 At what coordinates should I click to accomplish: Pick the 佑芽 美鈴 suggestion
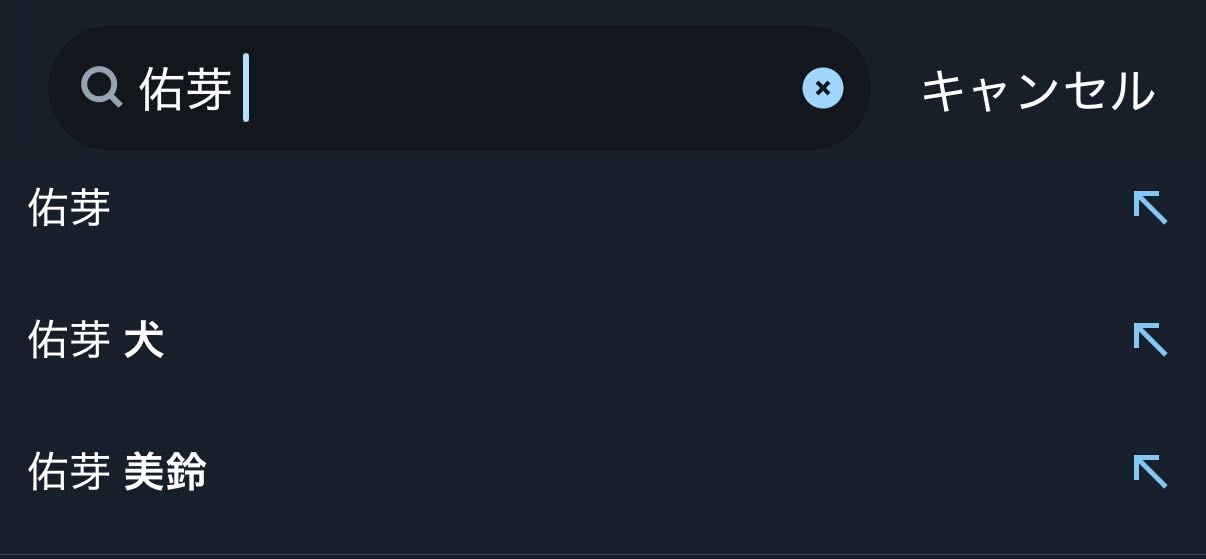pos(117,472)
